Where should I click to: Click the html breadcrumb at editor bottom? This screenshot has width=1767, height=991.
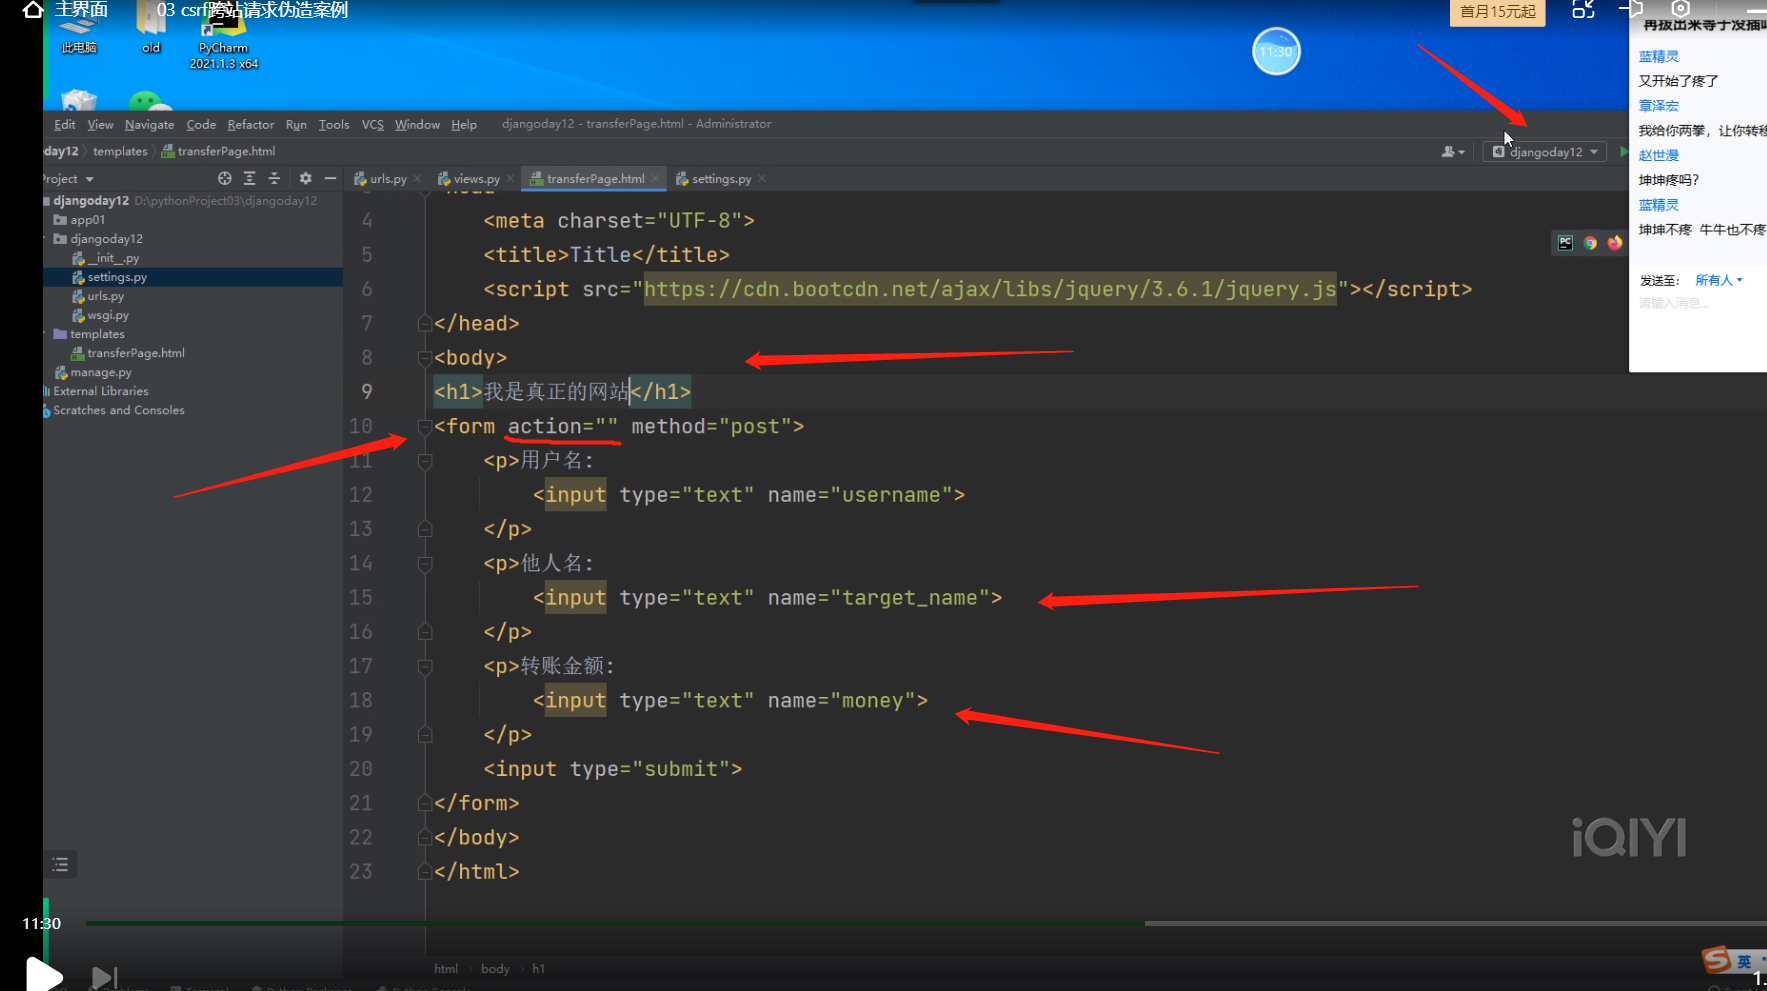(446, 969)
